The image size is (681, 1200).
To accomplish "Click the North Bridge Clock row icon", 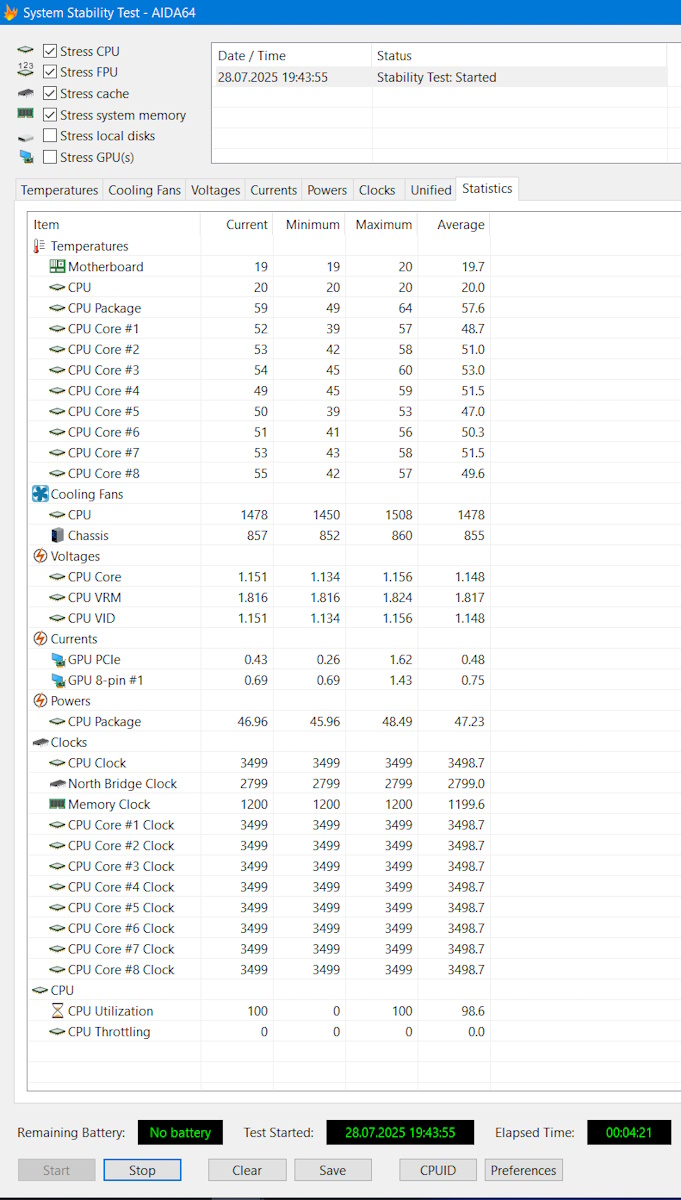I will [57, 784].
